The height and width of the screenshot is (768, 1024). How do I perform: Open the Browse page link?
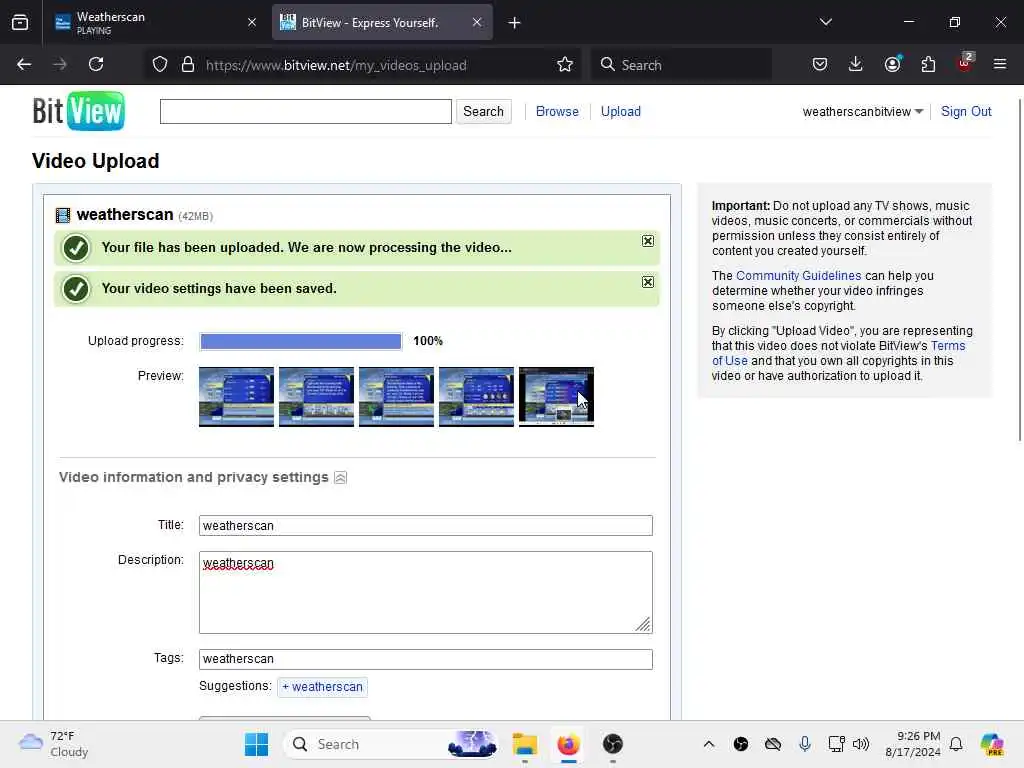tap(557, 112)
